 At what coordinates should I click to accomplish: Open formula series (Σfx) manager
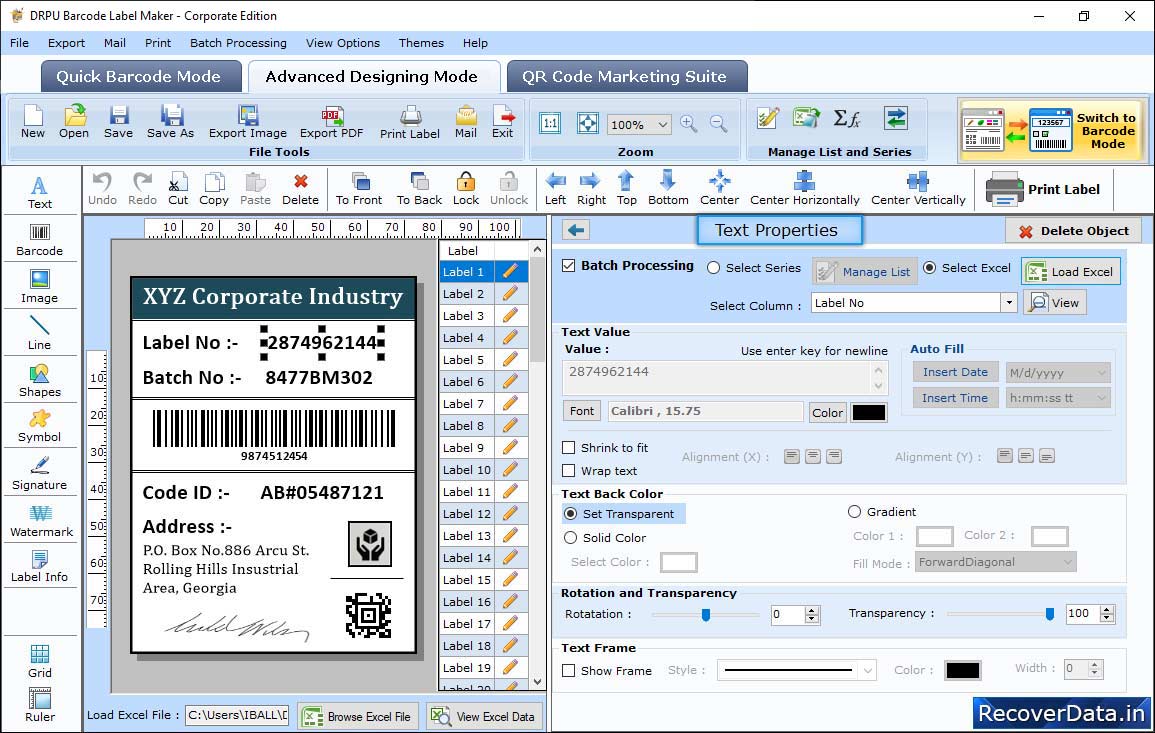pyautogui.click(x=847, y=119)
